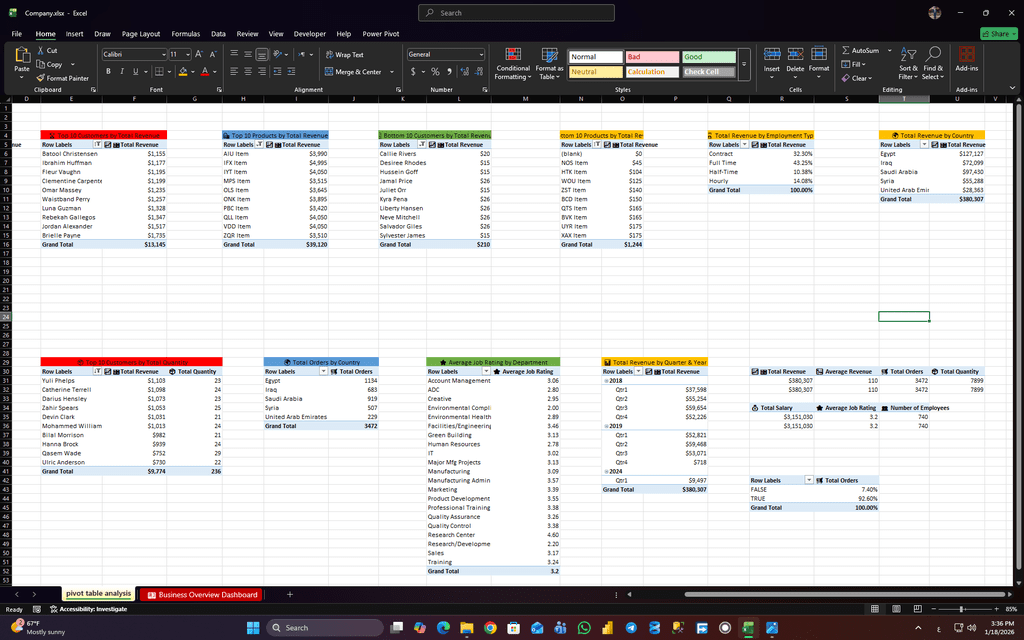Open Sort & Filter tool
The height and width of the screenshot is (640, 1024).
[908, 62]
